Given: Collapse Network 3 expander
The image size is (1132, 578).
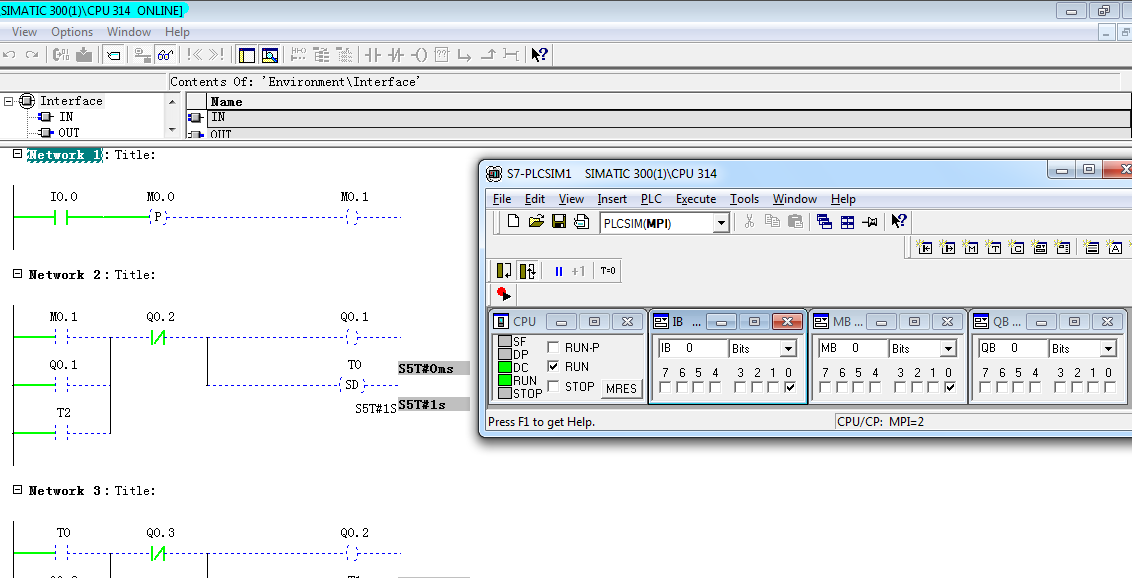Looking at the screenshot, I should (18, 489).
